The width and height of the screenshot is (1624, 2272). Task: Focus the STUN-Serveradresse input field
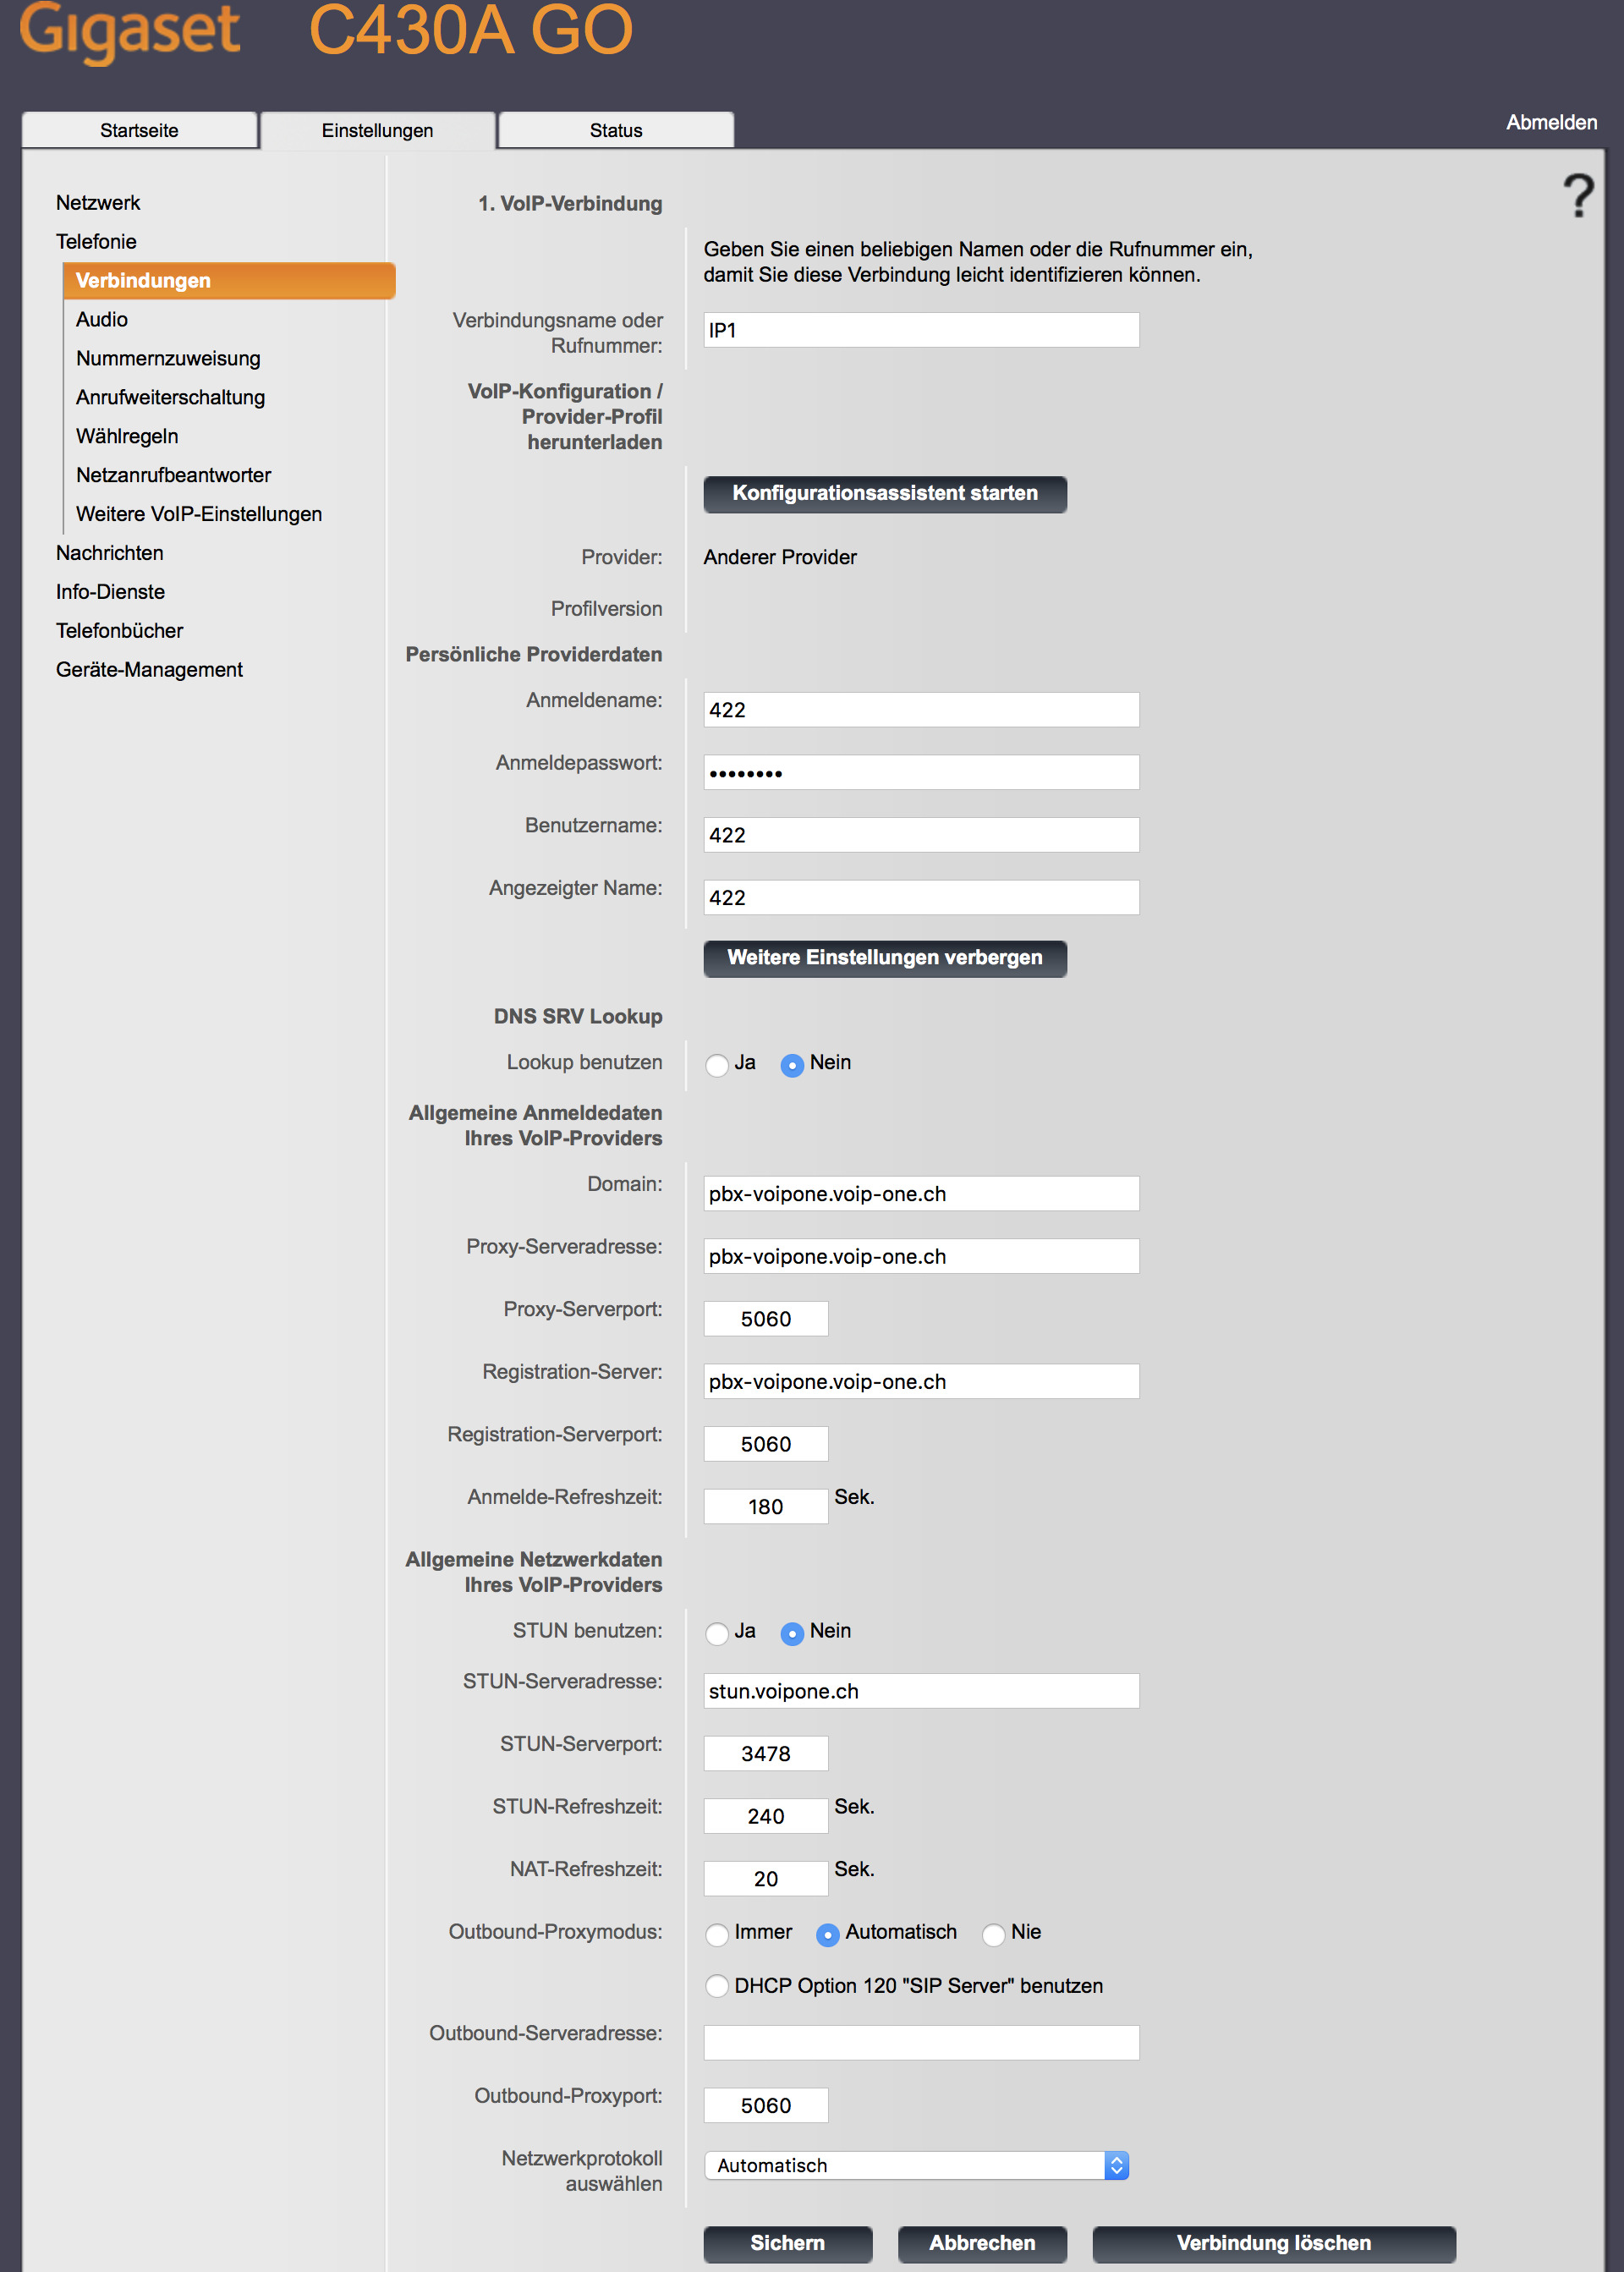921,1691
